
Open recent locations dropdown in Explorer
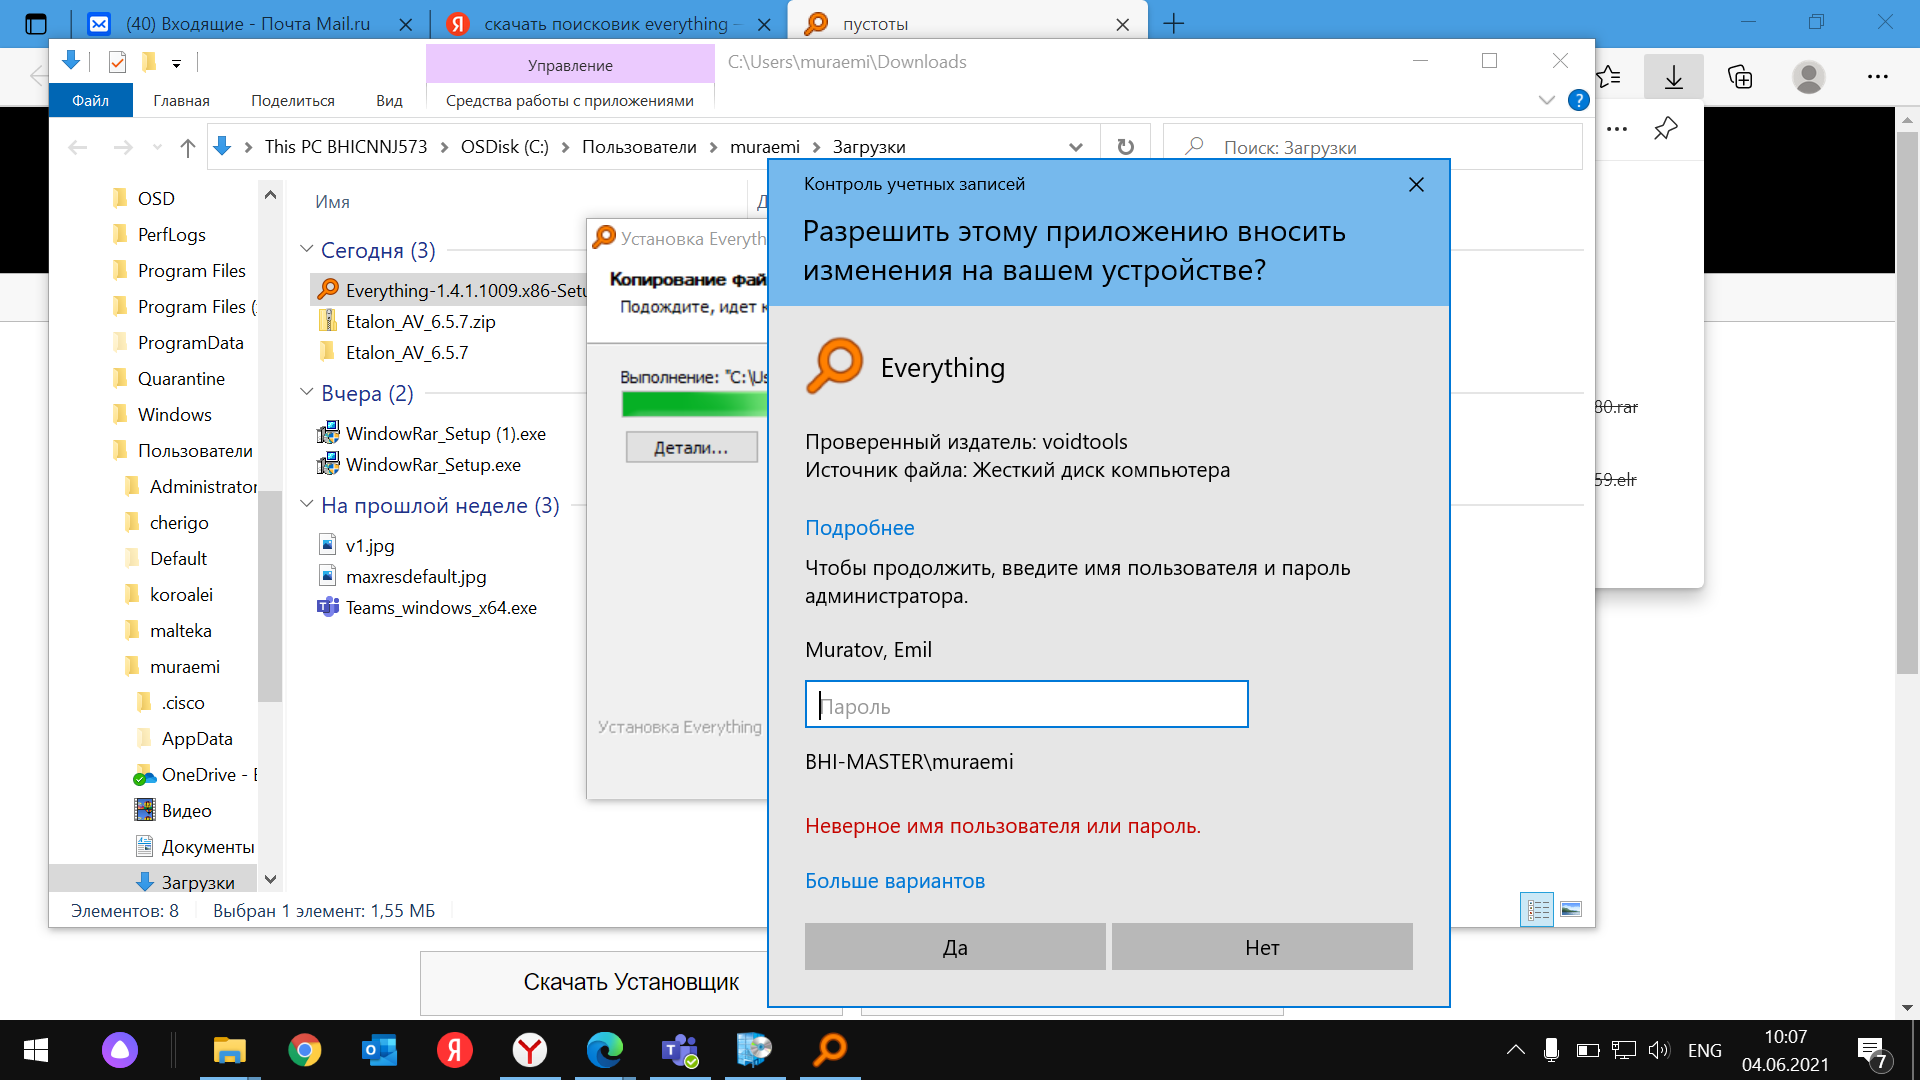coord(157,147)
